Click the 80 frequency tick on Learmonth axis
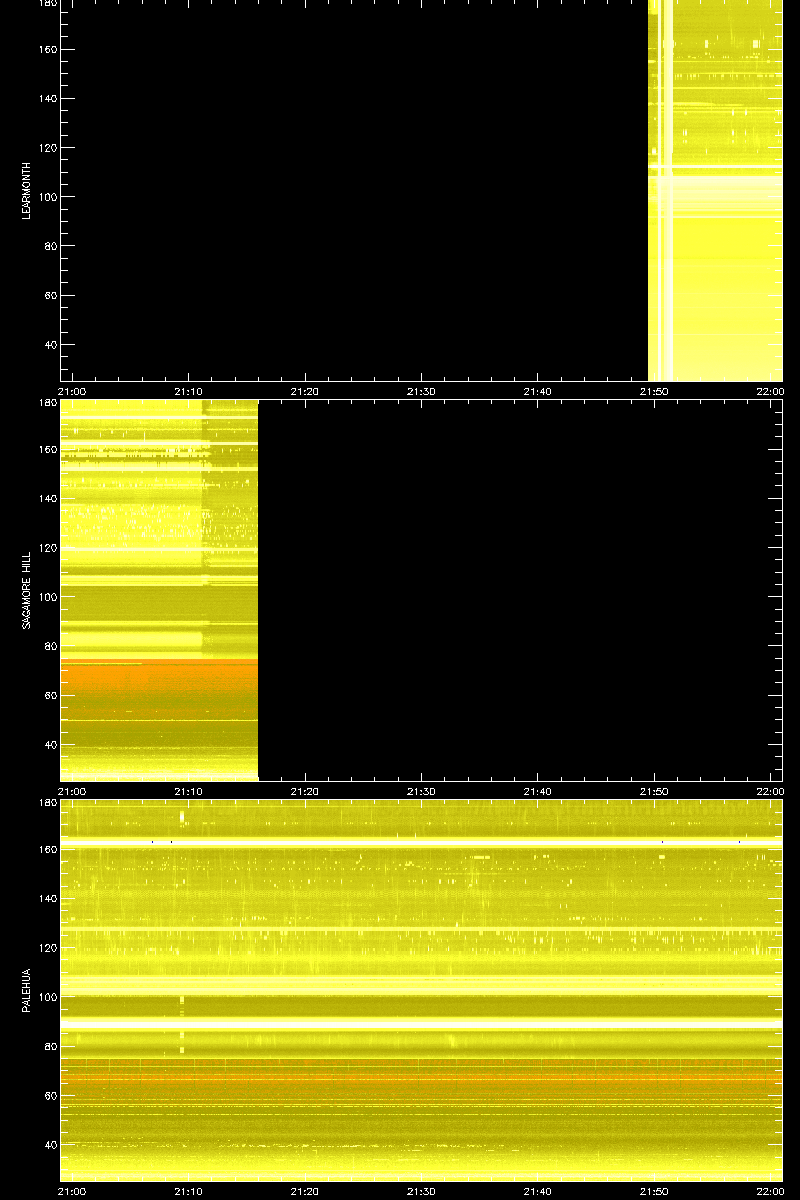 pos(49,246)
